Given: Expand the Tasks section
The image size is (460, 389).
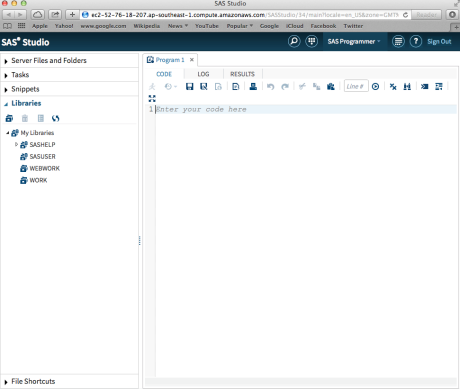Looking at the screenshot, I should [69, 75].
